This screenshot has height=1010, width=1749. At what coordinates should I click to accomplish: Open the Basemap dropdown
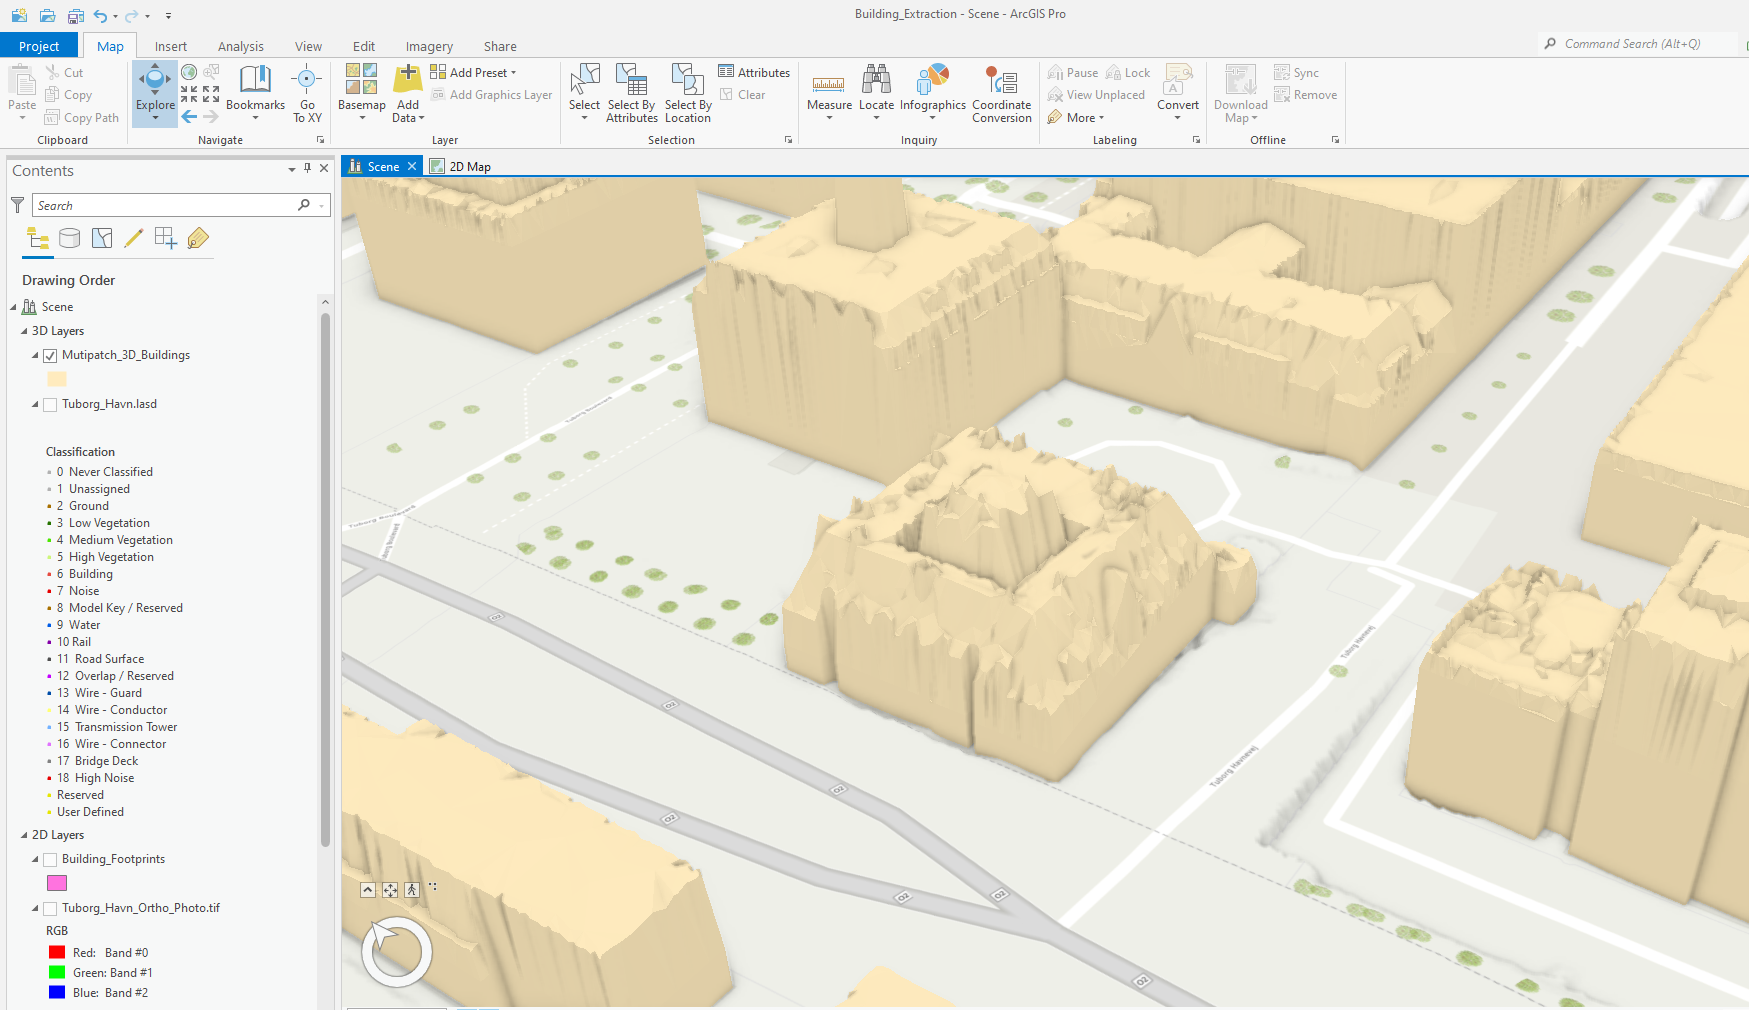tap(361, 94)
